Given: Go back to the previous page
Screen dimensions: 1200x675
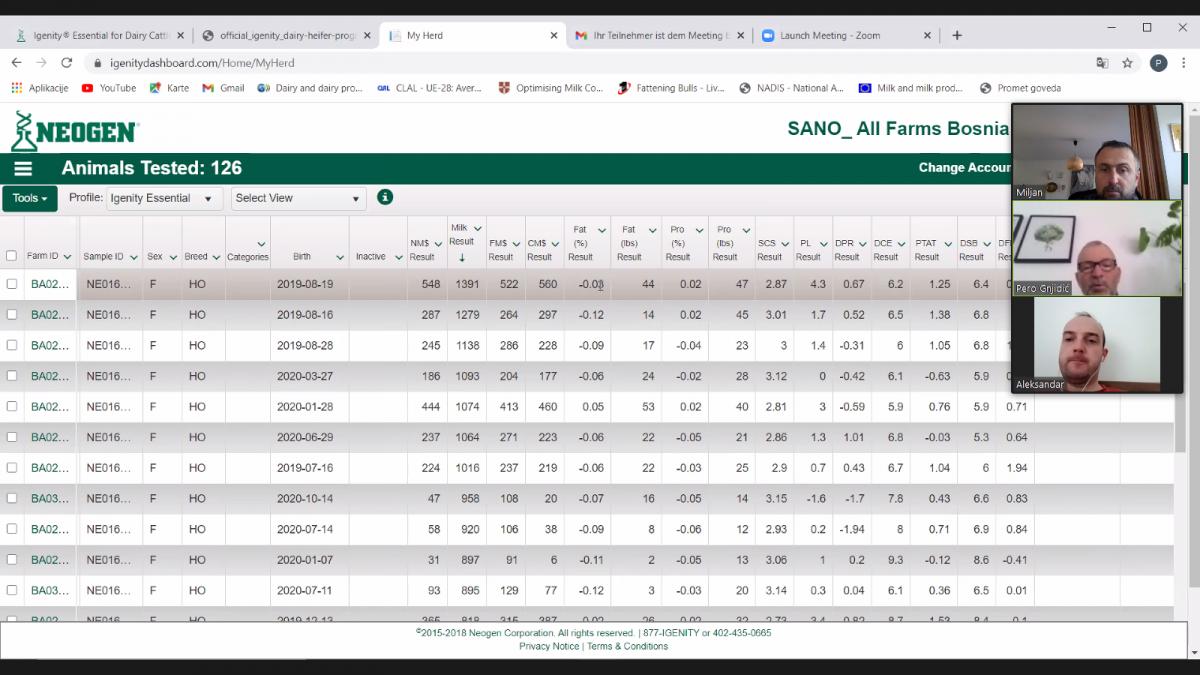Looking at the screenshot, I should click(x=16, y=62).
